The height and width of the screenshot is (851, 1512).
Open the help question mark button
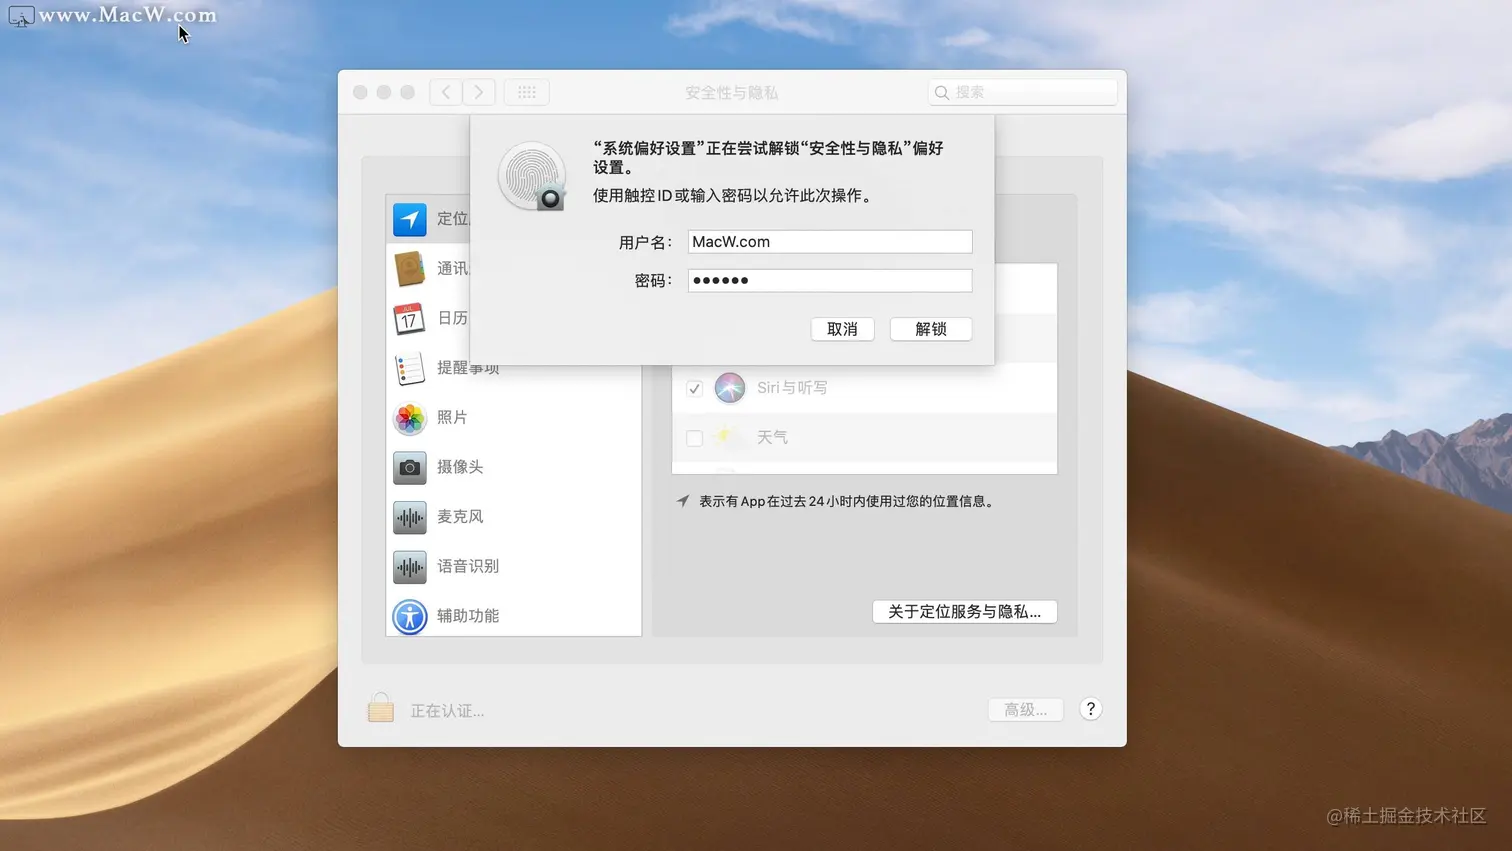[x=1091, y=709]
